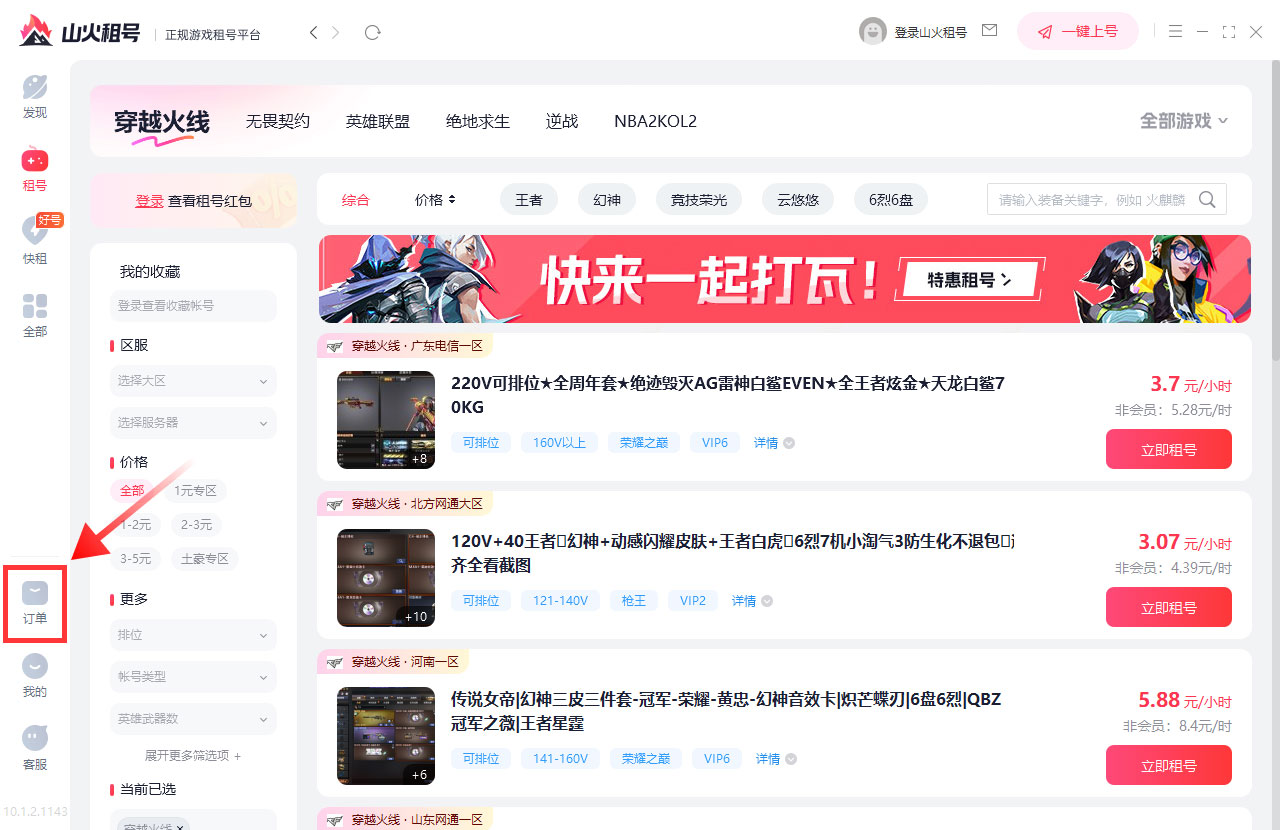Expand 详情 for the 120V+40王者 listing
Viewport: 1280px width, 830px height.
[x=752, y=601]
